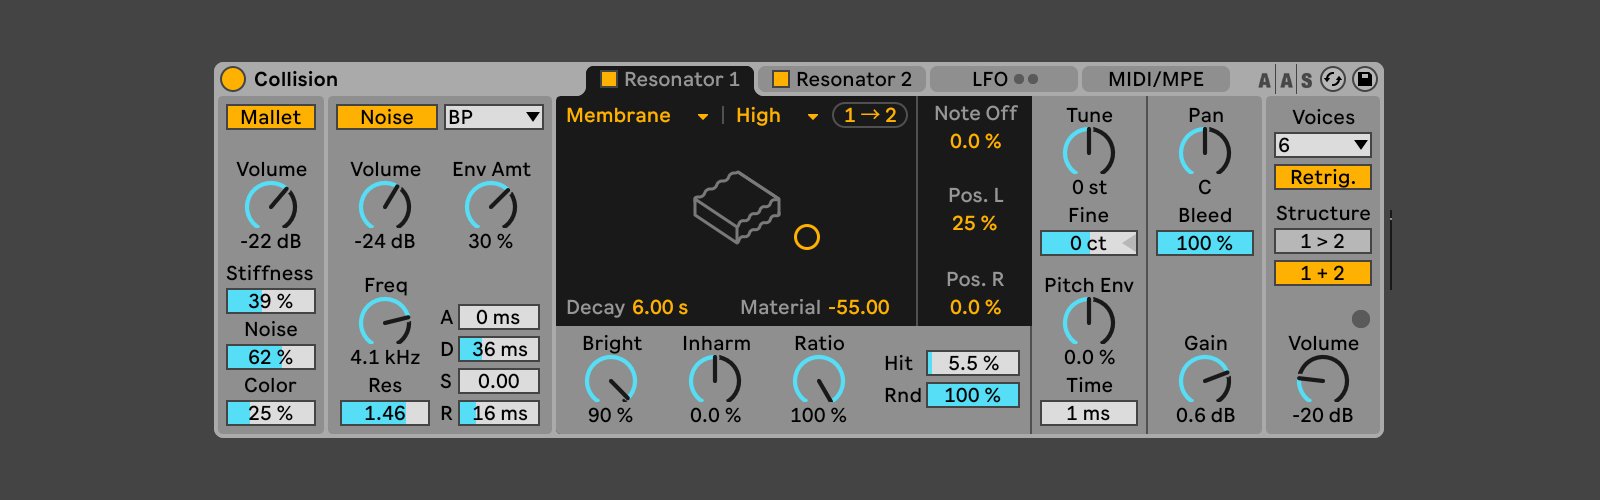Click the resonator Gain knob

(1205, 381)
